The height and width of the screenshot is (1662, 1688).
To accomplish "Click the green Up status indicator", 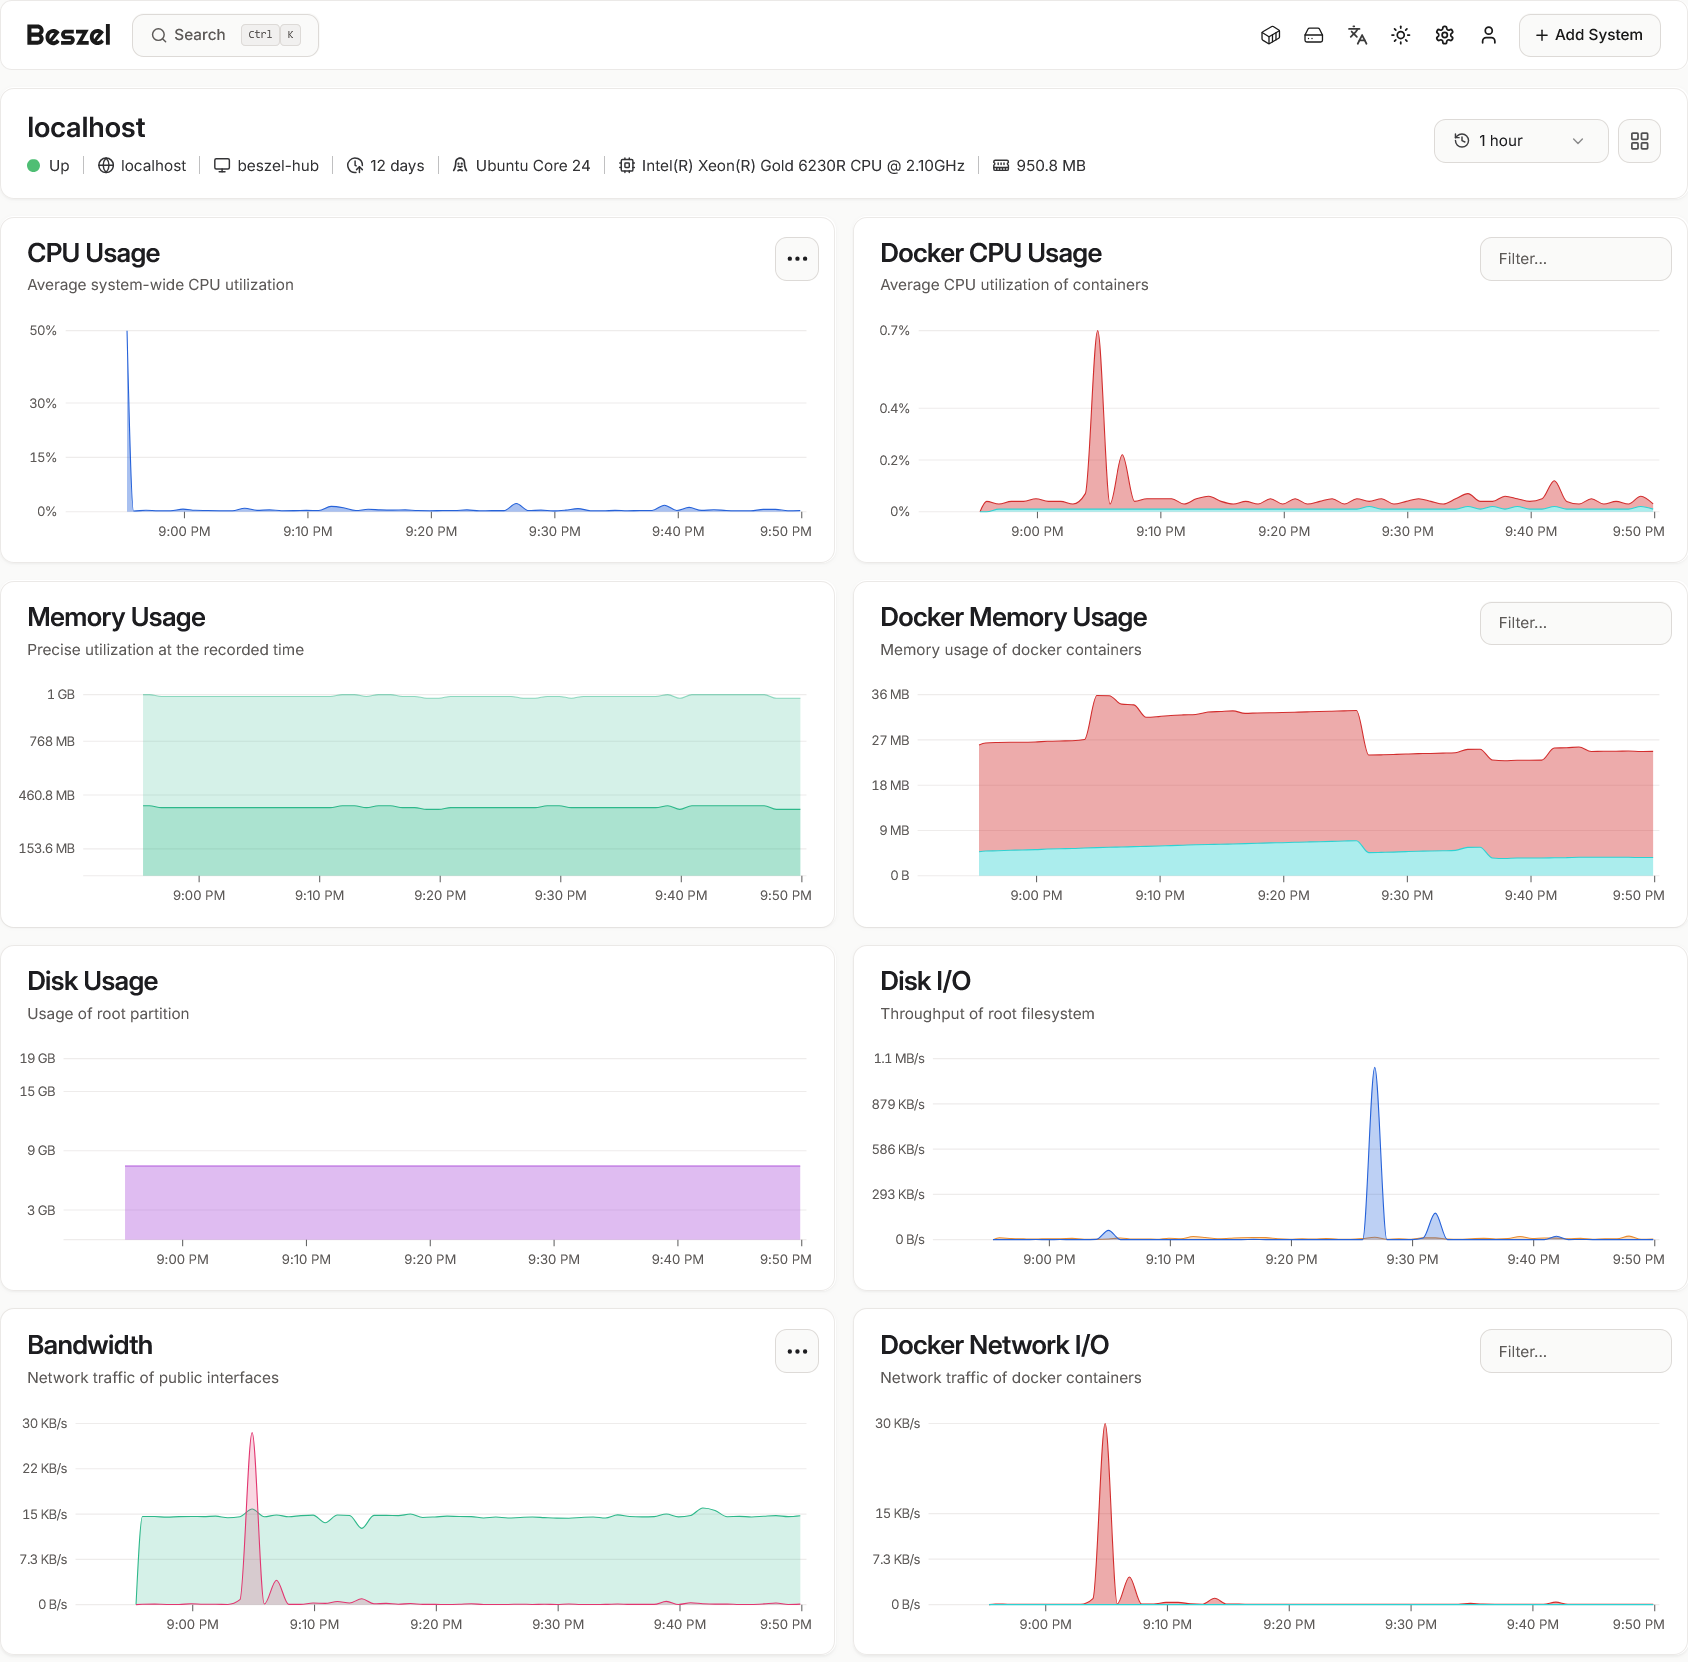I will (x=33, y=165).
